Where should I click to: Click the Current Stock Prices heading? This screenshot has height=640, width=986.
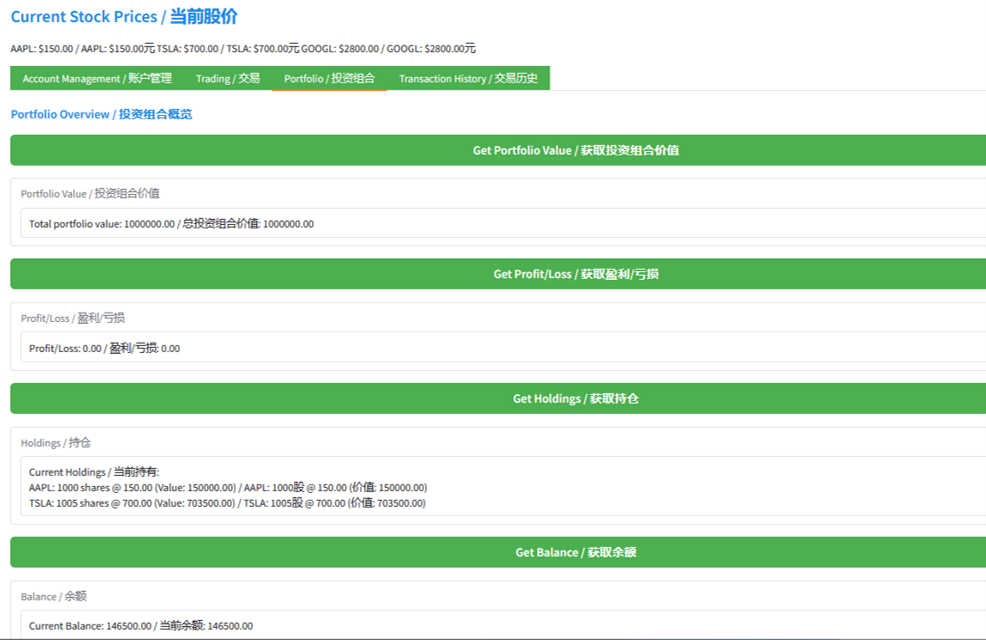pos(124,17)
